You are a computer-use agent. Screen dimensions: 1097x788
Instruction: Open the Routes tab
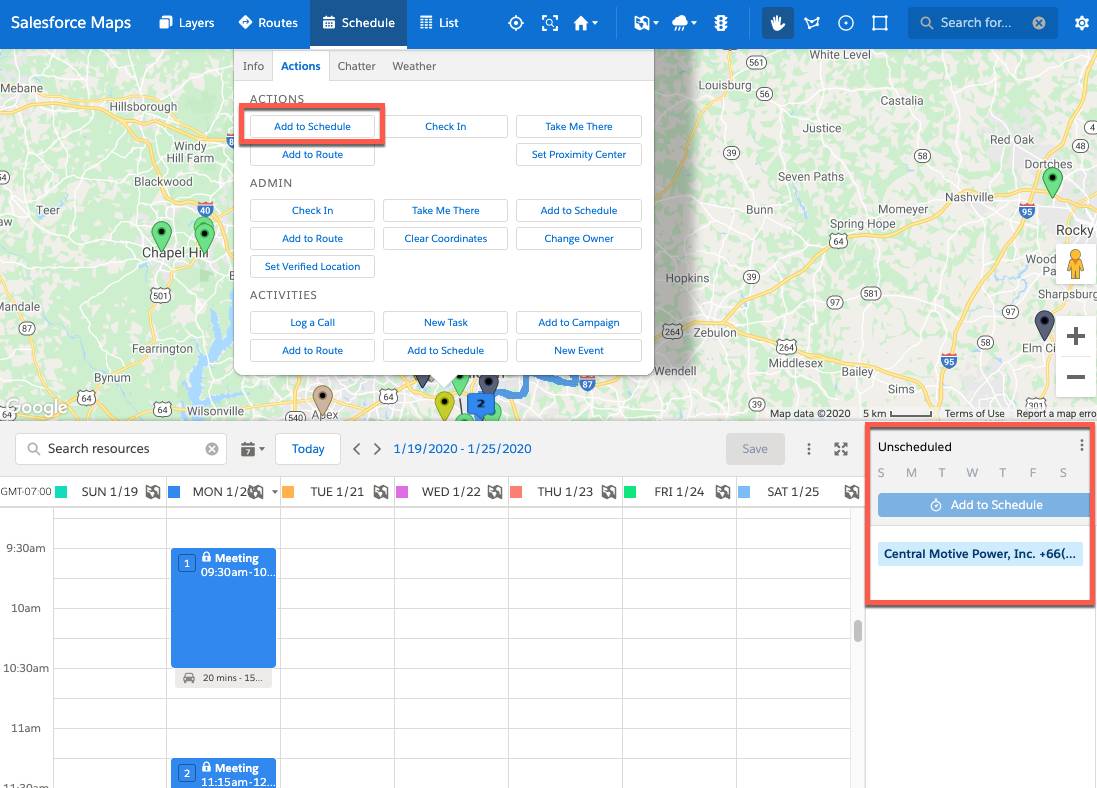pos(269,23)
